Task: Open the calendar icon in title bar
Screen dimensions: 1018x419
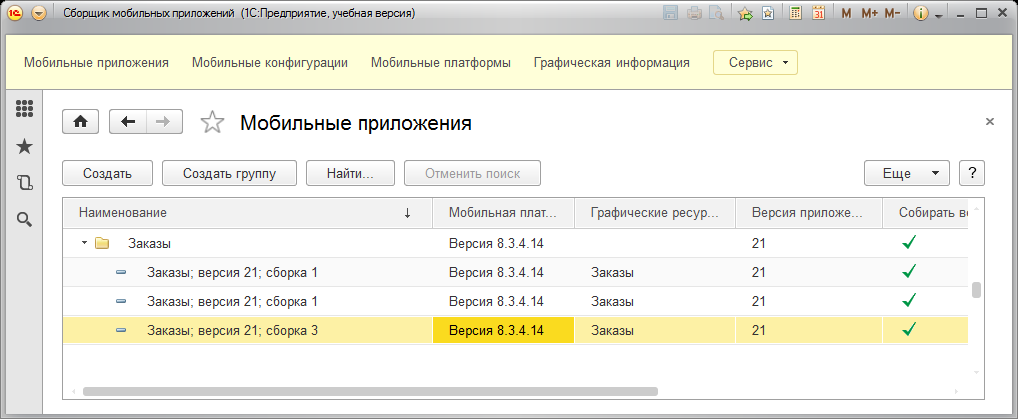Action: click(818, 13)
